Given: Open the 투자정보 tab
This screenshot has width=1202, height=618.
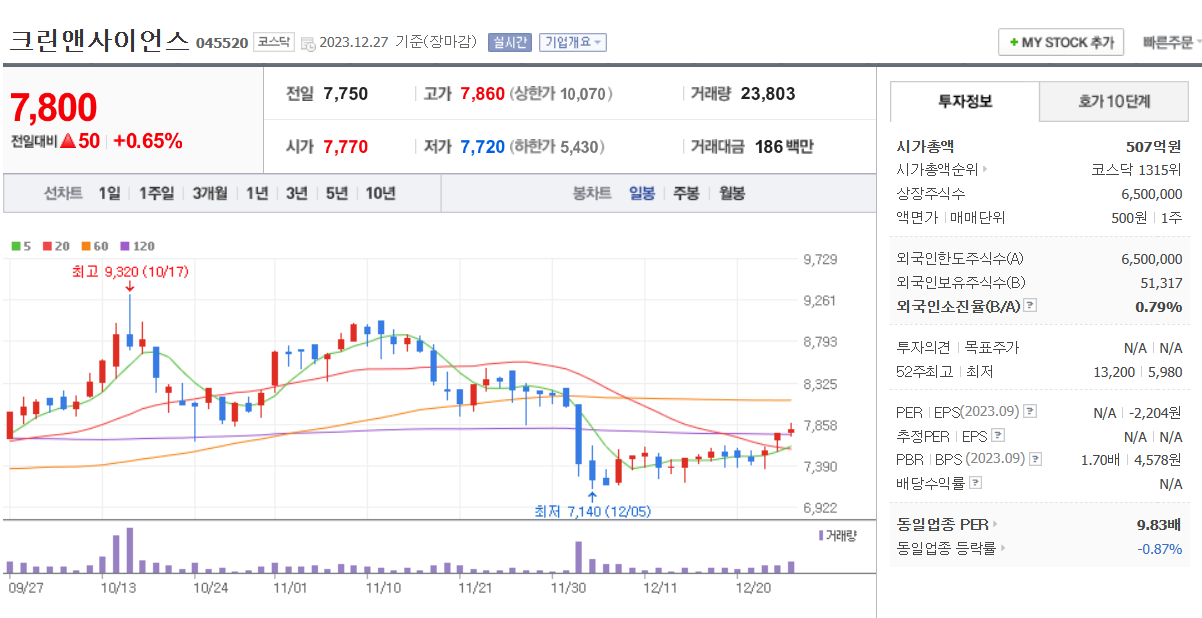Looking at the screenshot, I should click(965, 101).
